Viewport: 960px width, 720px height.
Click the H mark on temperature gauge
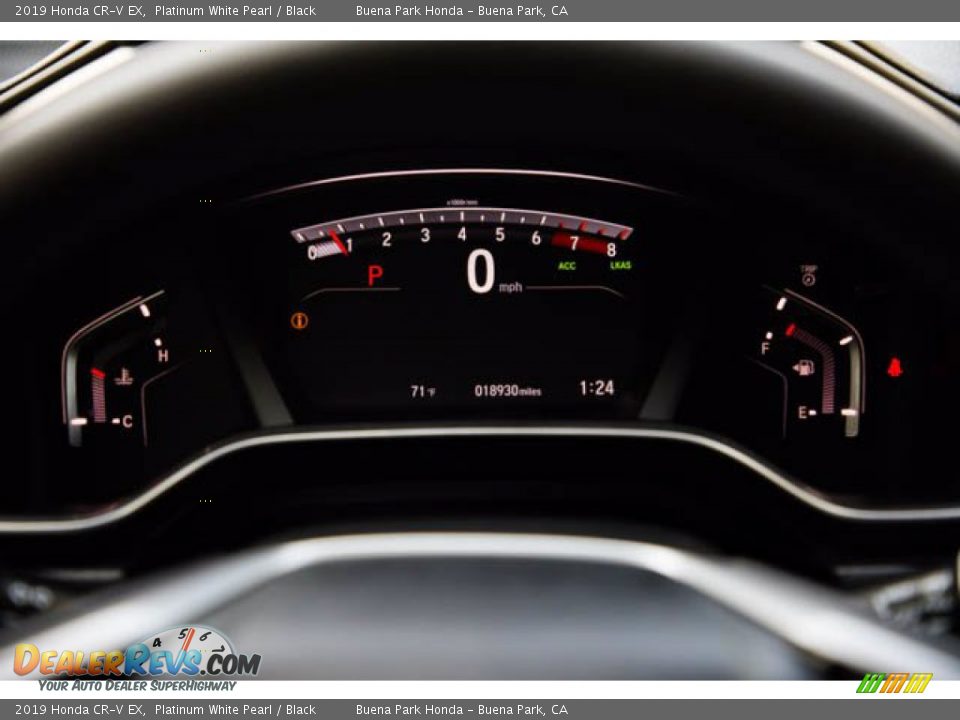(x=163, y=356)
